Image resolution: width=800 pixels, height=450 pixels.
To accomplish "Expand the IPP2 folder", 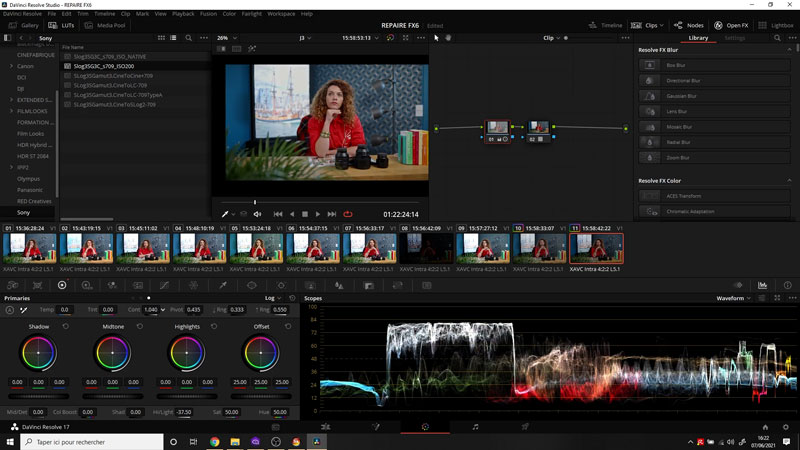I will pos(11,167).
